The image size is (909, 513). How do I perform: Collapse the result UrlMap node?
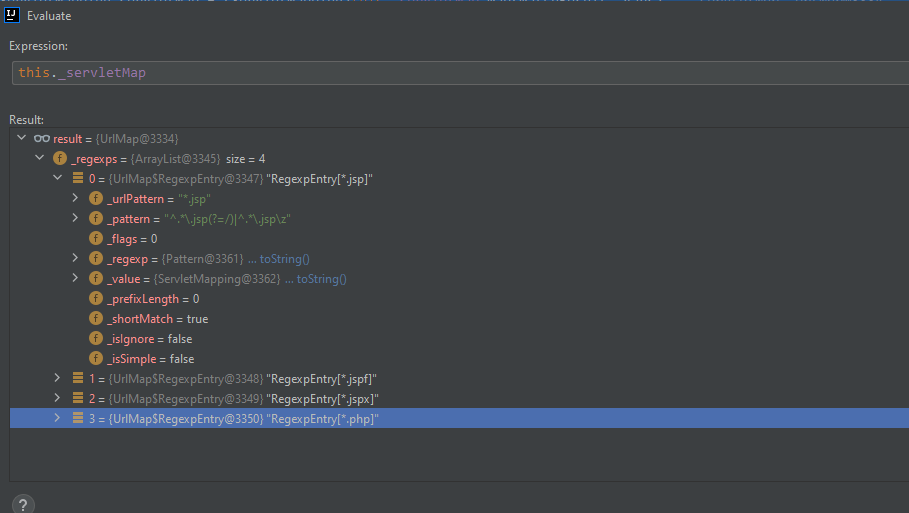coord(21,138)
